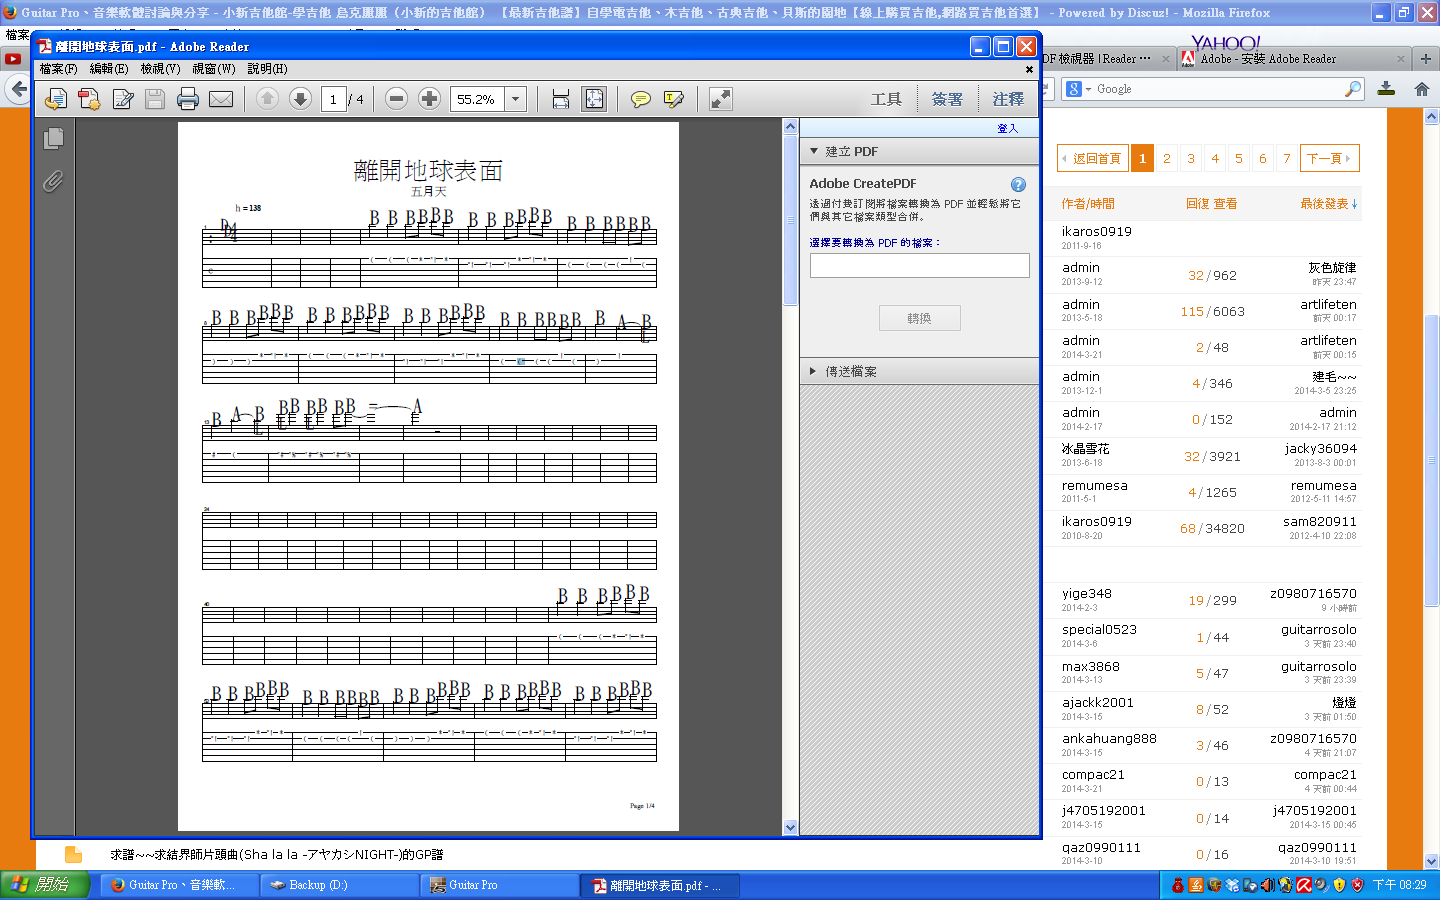Screen dimensions: 1440x900
Task: Open the page thumbnails panel icon
Action: (x=54, y=139)
